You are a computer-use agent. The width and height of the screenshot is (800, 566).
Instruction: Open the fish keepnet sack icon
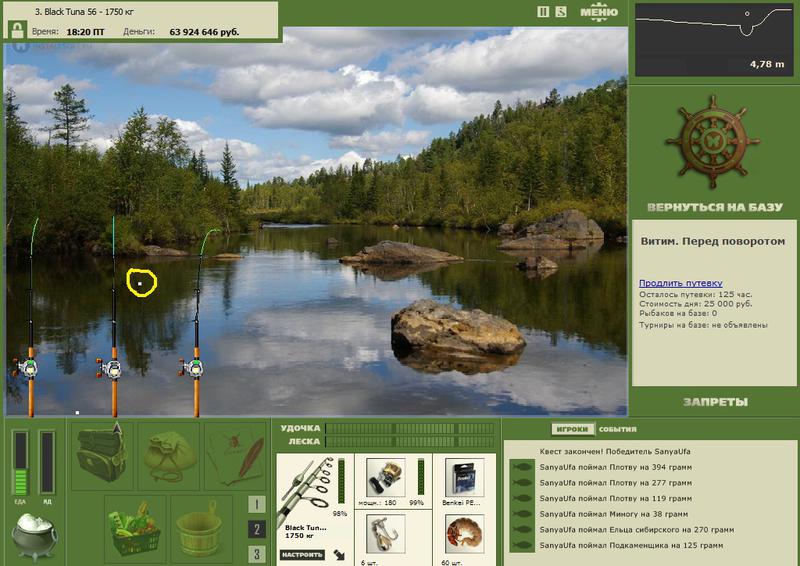coord(169,456)
